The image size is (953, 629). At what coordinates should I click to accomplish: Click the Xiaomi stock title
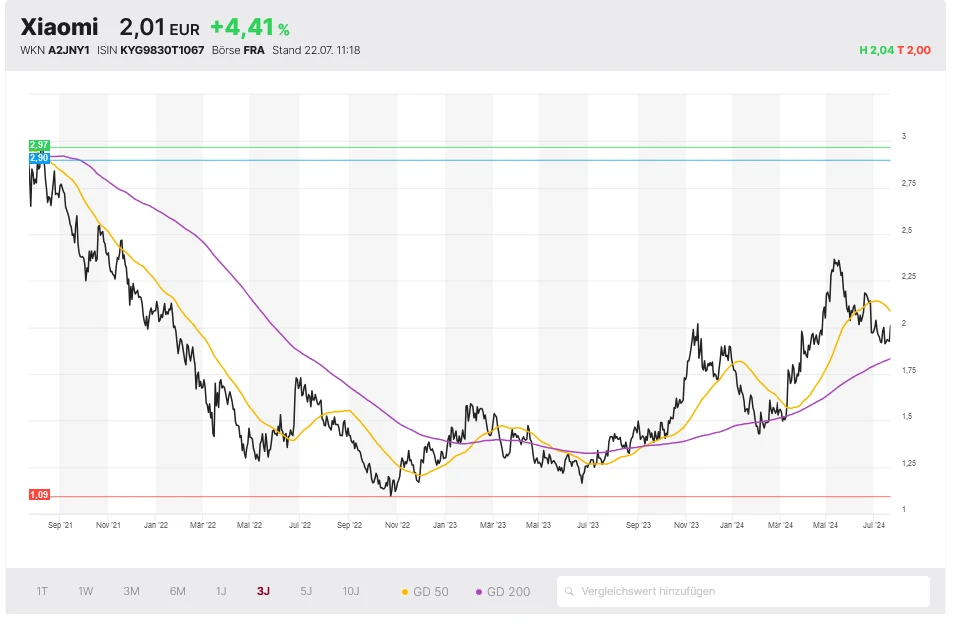(59, 27)
